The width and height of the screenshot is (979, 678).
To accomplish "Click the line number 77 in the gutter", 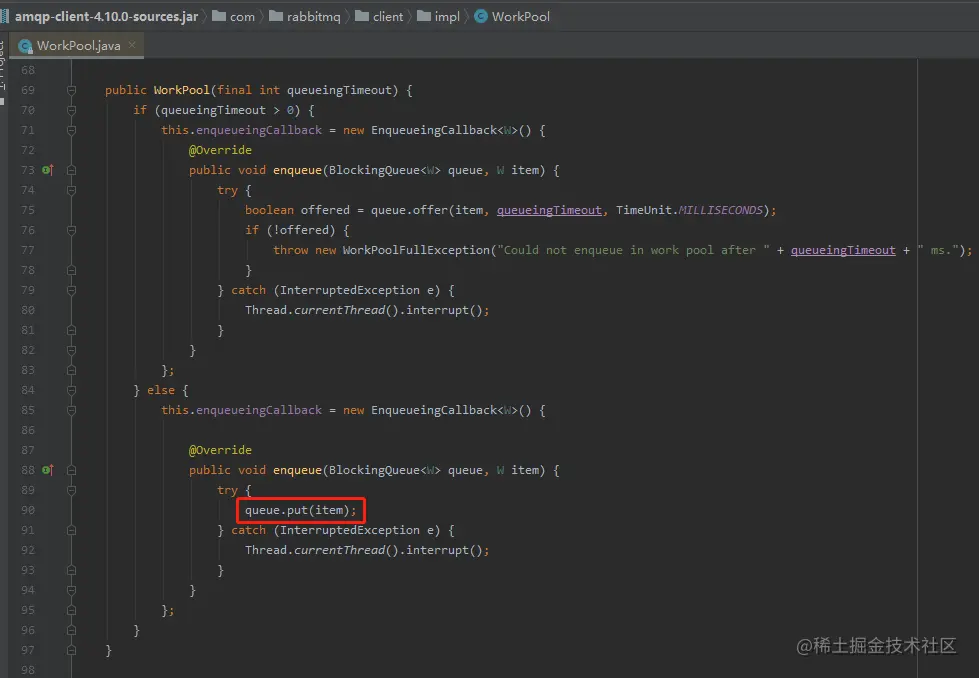I will point(27,250).
